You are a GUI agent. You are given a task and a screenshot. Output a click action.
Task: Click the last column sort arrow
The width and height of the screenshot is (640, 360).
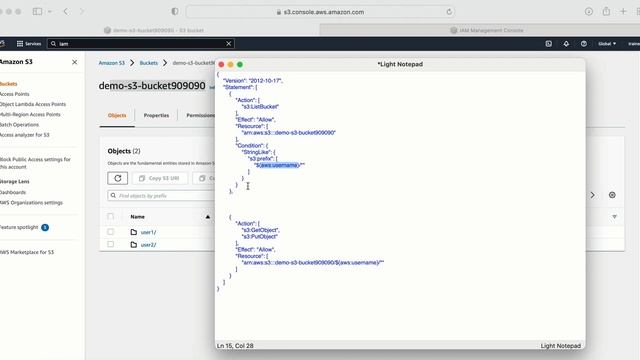coord(614,217)
